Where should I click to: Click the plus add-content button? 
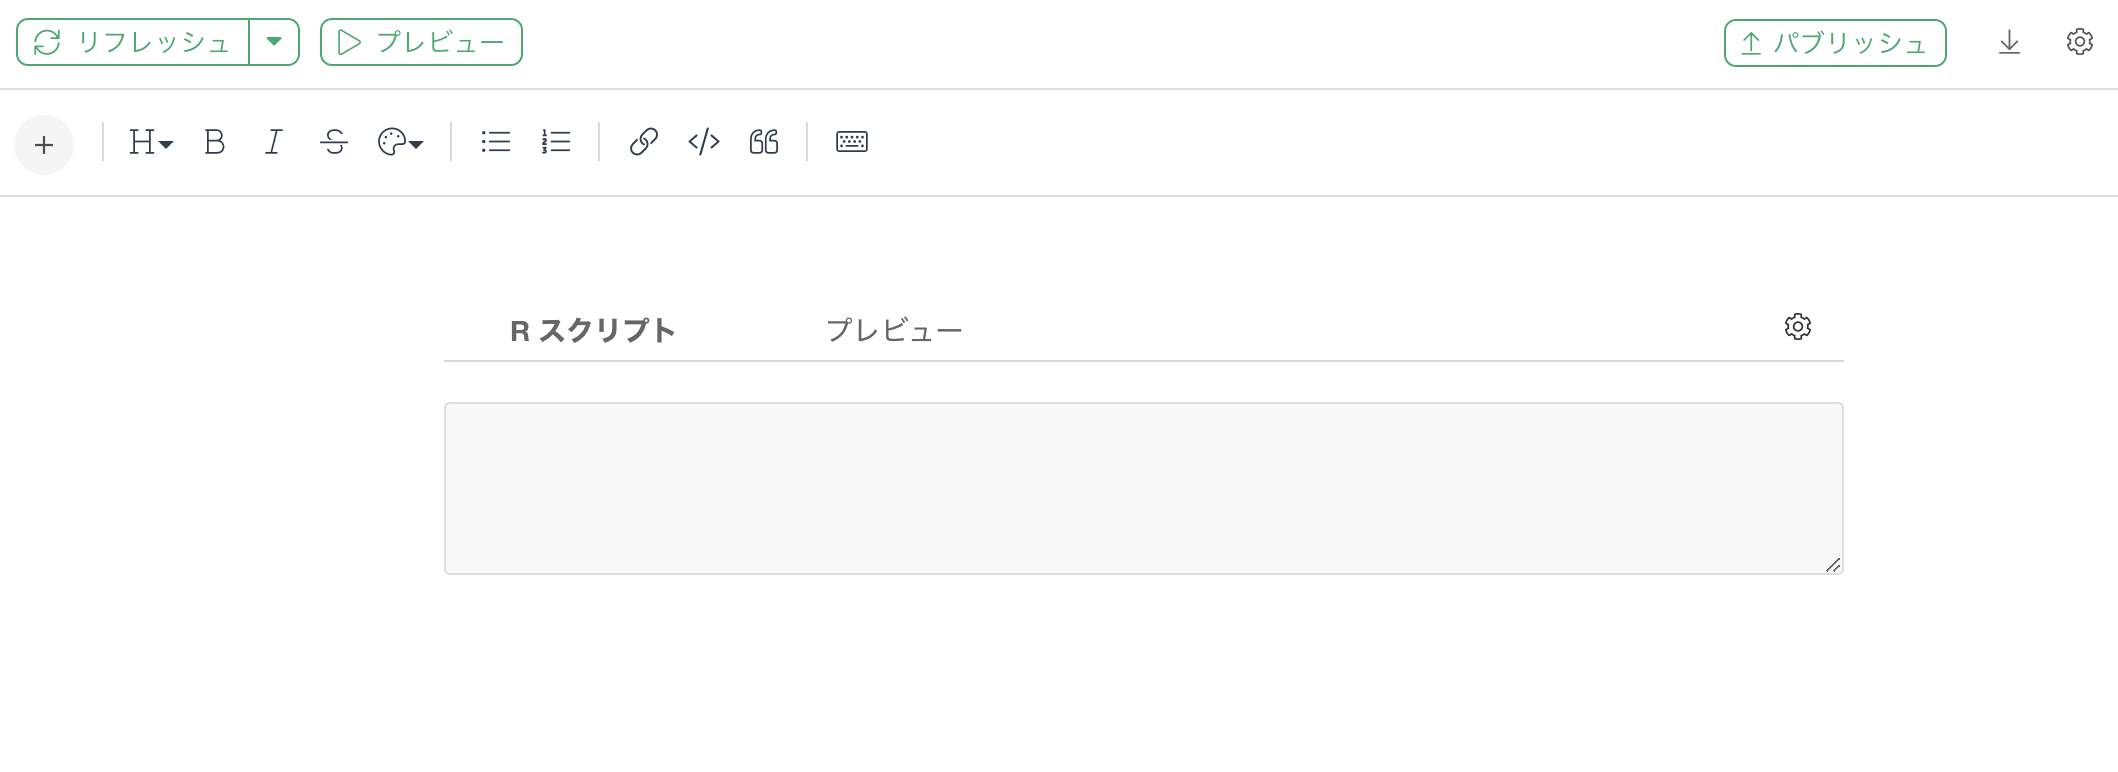(44, 145)
